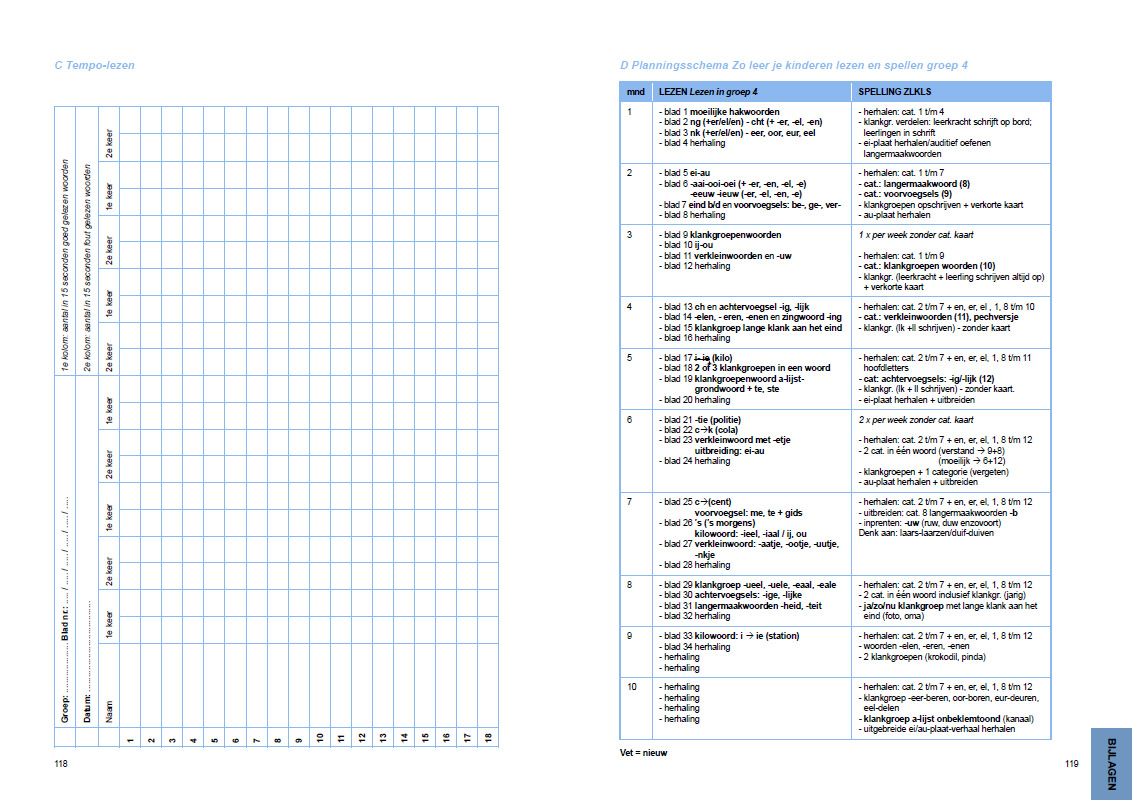
Task: Select the 'Naam' row label in the grid
Action: [x=109, y=711]
